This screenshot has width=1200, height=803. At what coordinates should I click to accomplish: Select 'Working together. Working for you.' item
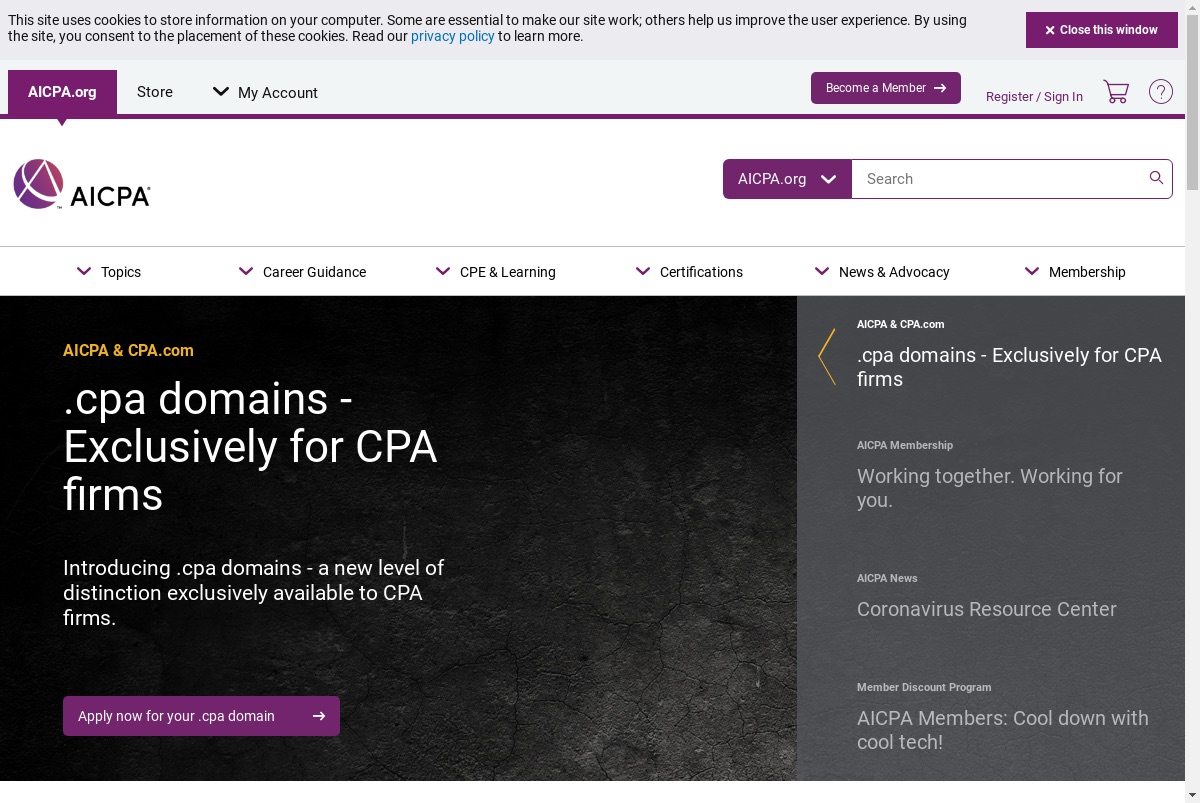pos(990,488)
